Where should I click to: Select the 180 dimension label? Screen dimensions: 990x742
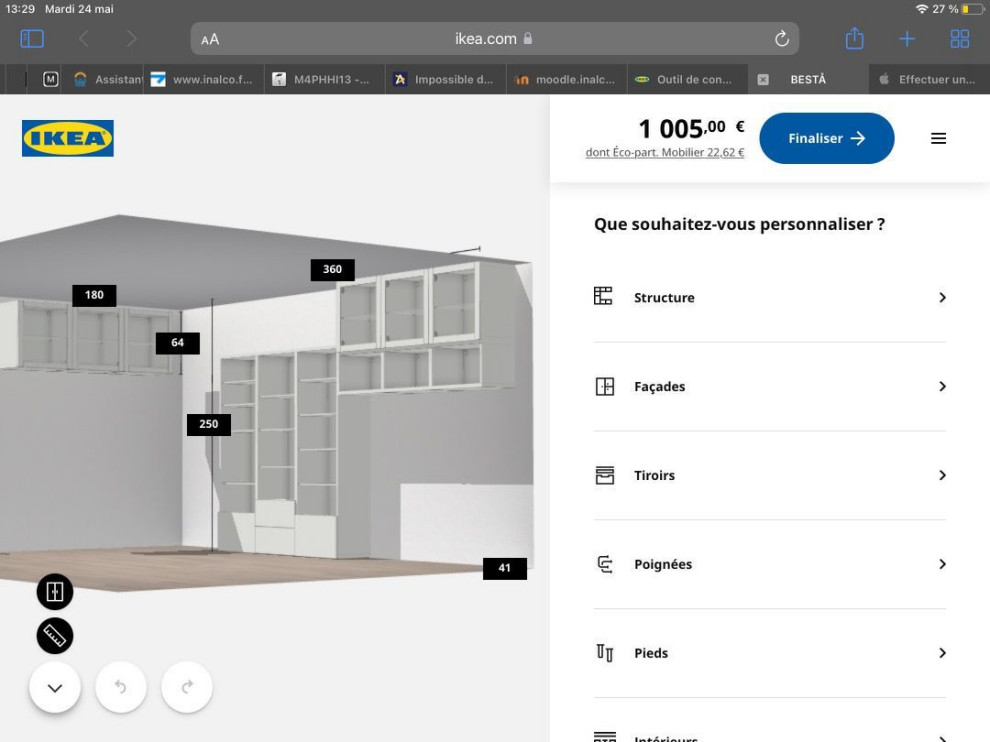click(94, 296)
